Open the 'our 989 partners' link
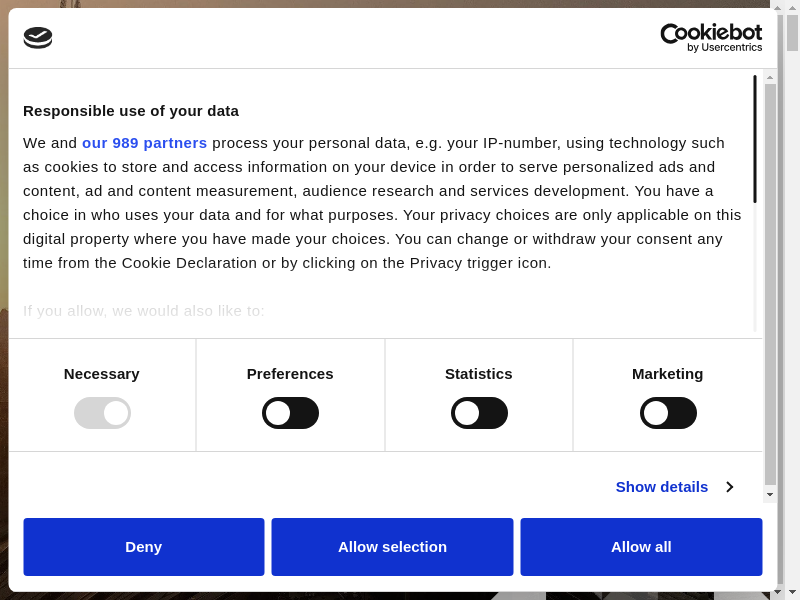800x600 pixels. (x=144, y=143)
